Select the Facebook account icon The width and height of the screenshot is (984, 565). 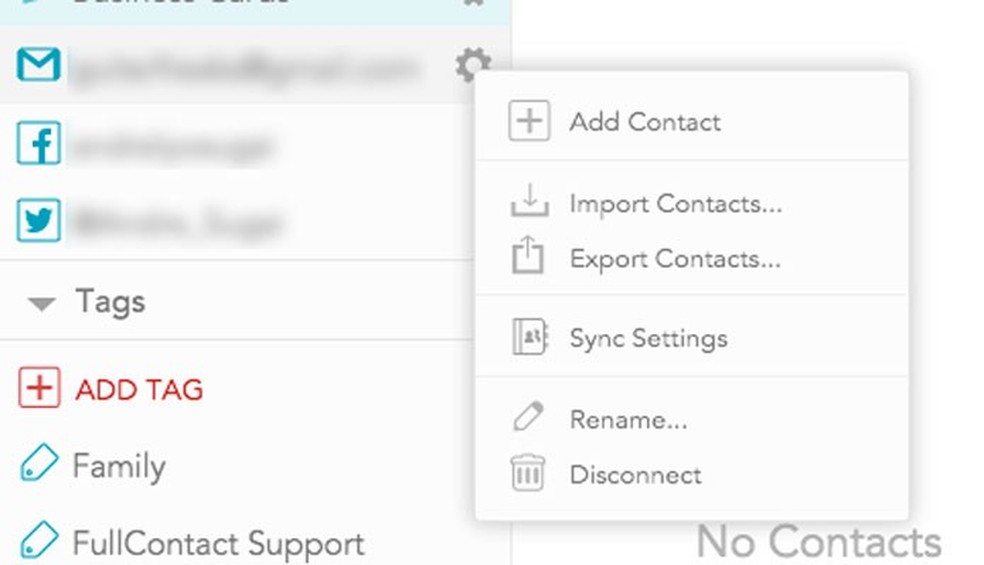tap(39, 146)
